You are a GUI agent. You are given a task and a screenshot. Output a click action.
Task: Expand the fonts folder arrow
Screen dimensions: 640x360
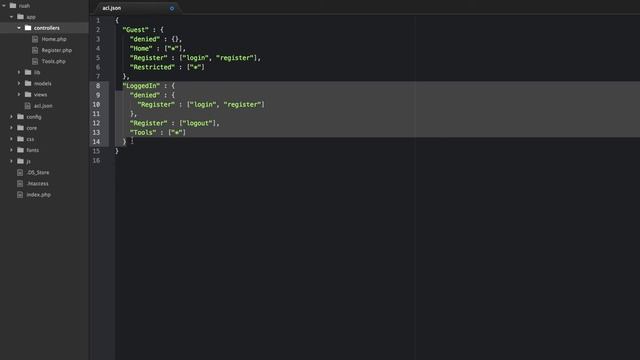pyautogui.click(x=11, y=150)
